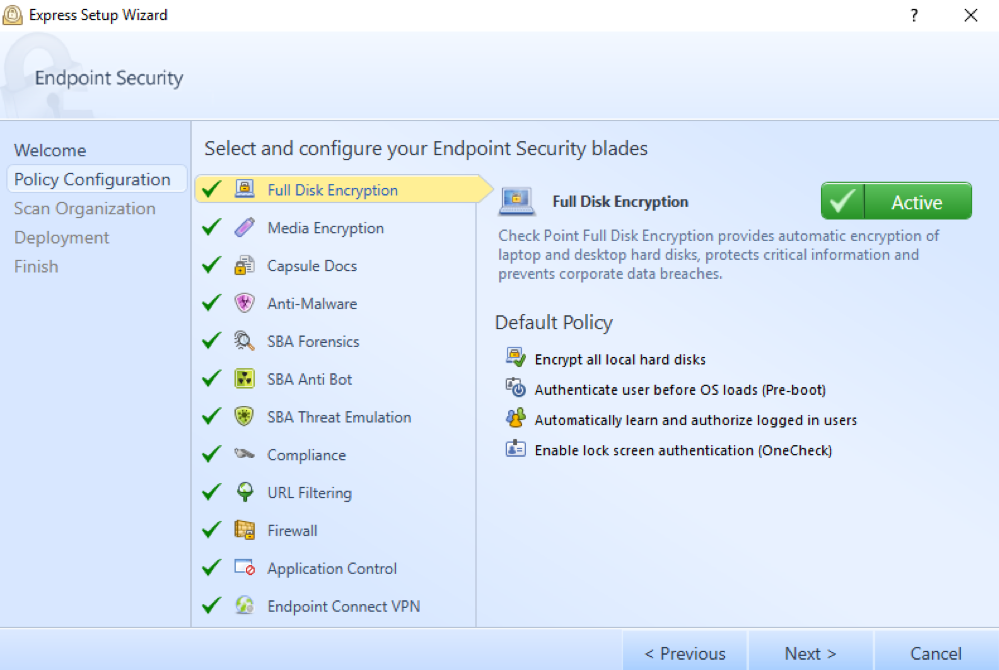The image size is (999, 670).
Task: Toggle the Anti-Malware blade checkmark
Action: [212, 303]
